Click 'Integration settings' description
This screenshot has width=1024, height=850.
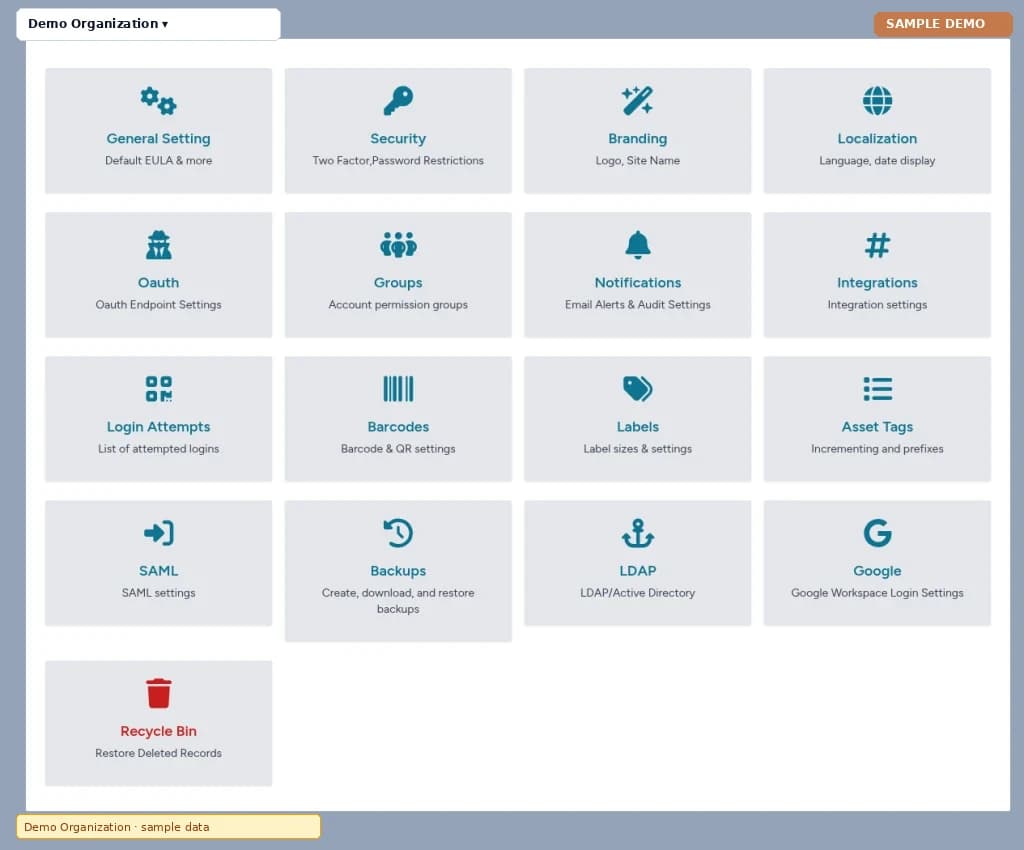tap(877, 305)
